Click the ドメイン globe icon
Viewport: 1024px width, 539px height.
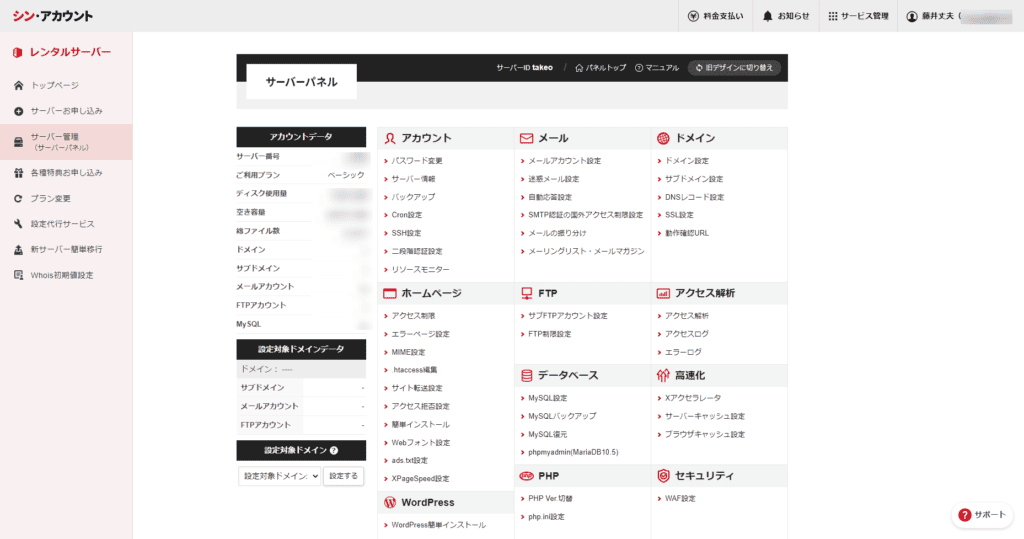pos(663,138)
